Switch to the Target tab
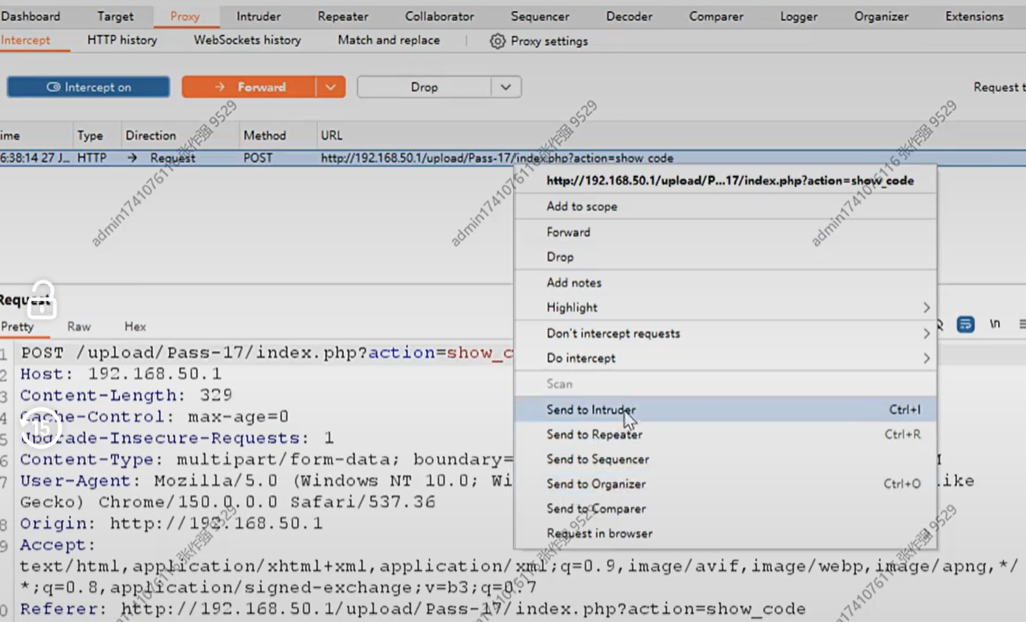Screen dimensions: 1026x622 pos(115,16)
